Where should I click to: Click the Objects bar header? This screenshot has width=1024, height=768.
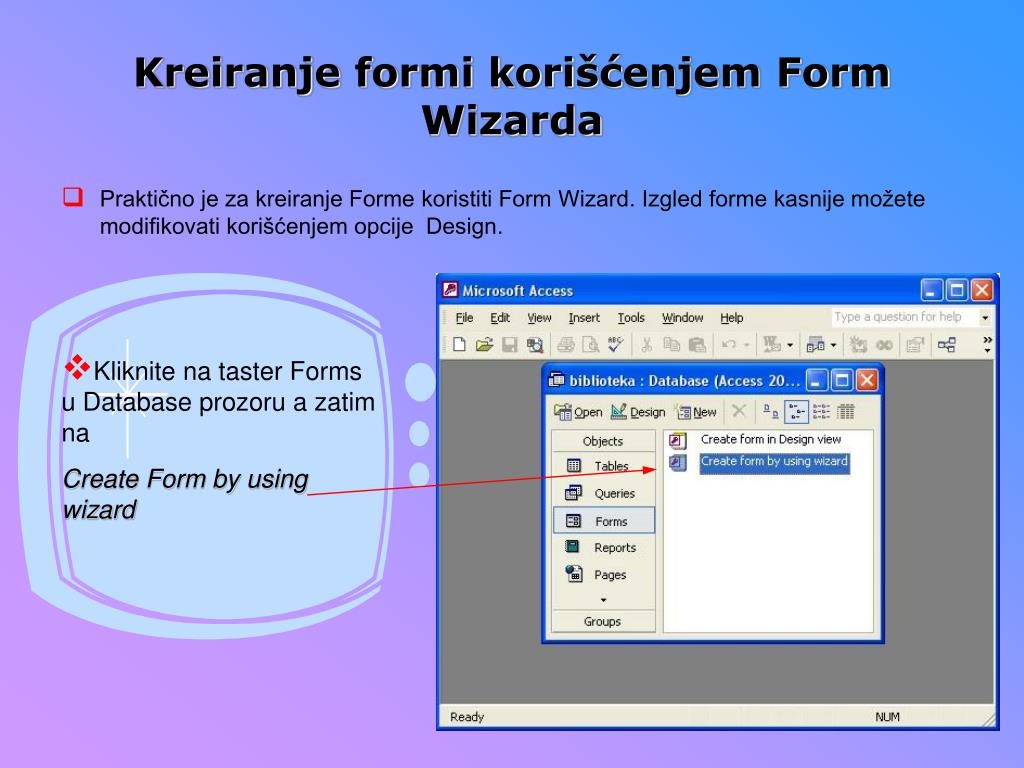coord(603,441)
